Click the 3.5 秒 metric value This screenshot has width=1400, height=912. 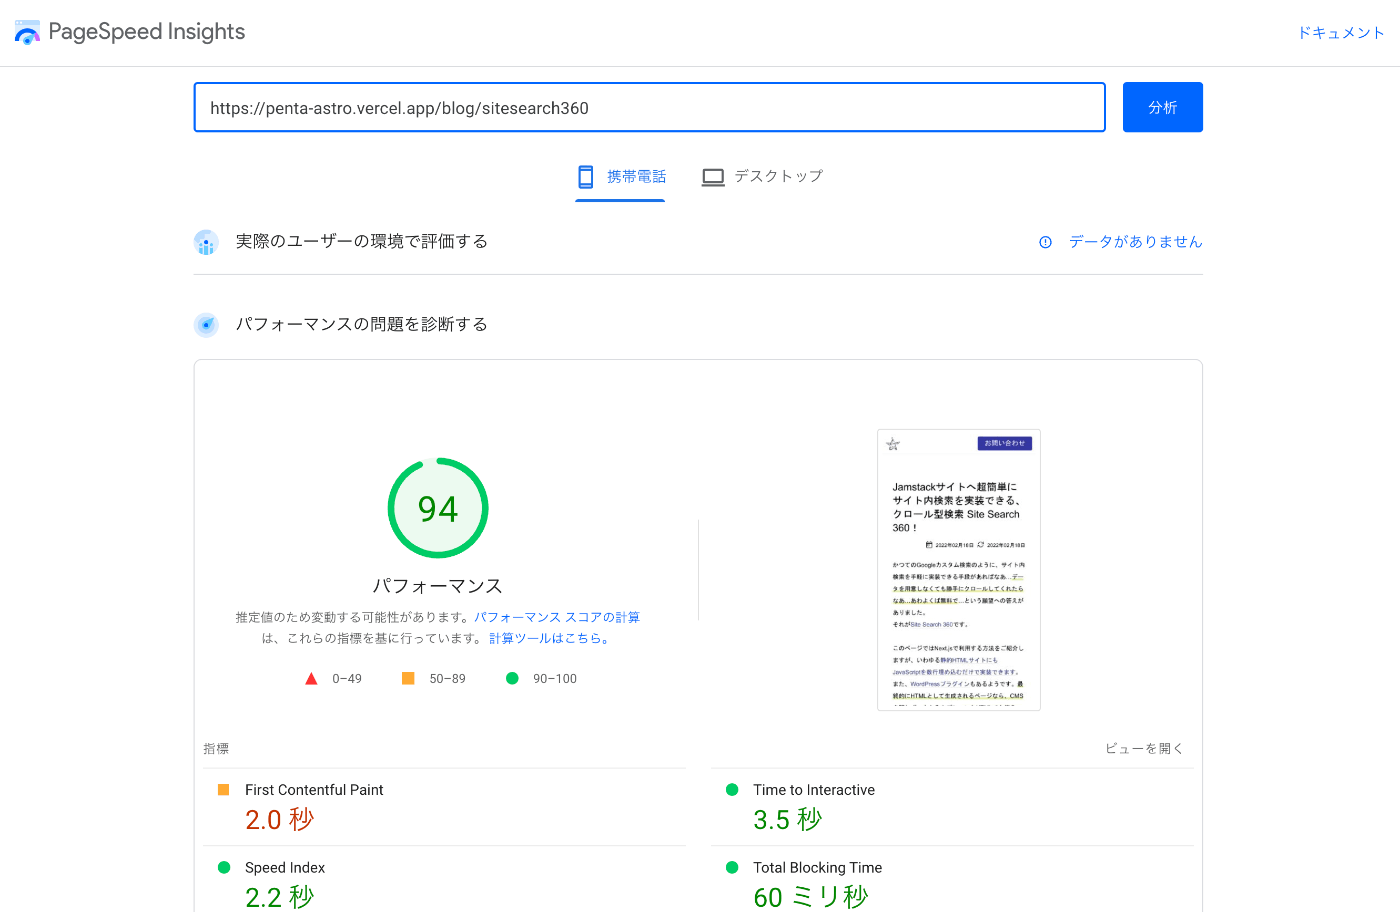click(788, 820)
